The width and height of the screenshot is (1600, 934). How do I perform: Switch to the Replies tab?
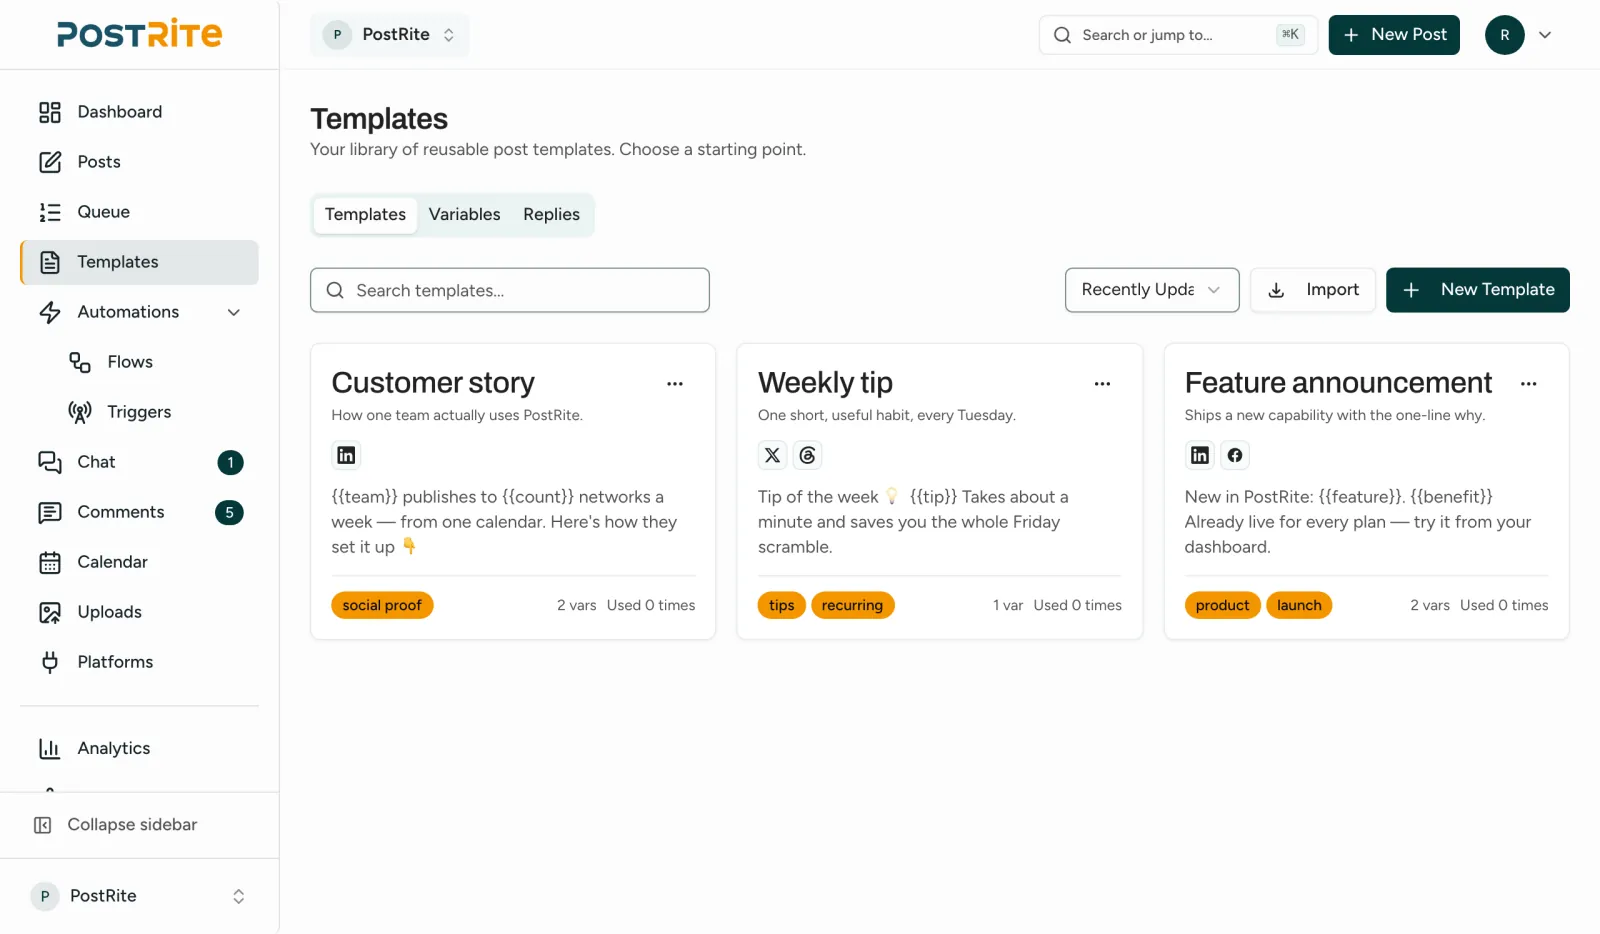[551, 215]
